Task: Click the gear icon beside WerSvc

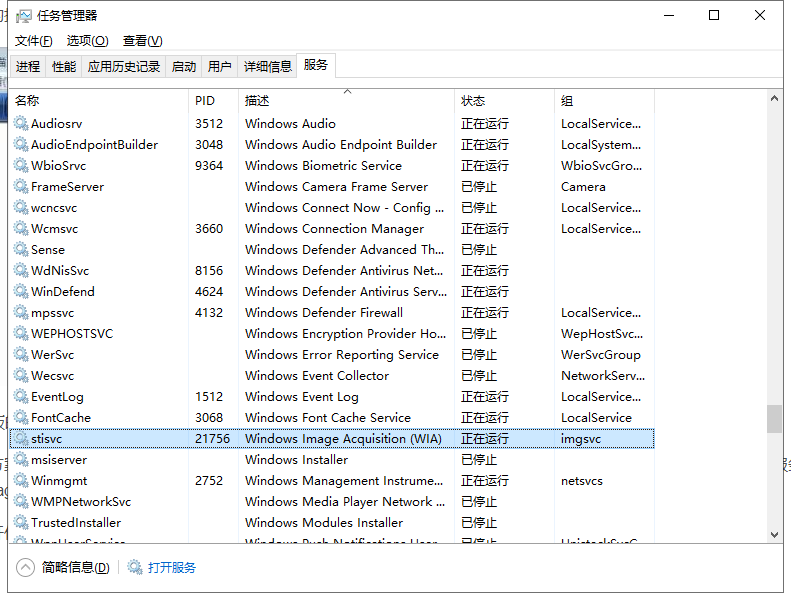Action: tap(21, 354)
